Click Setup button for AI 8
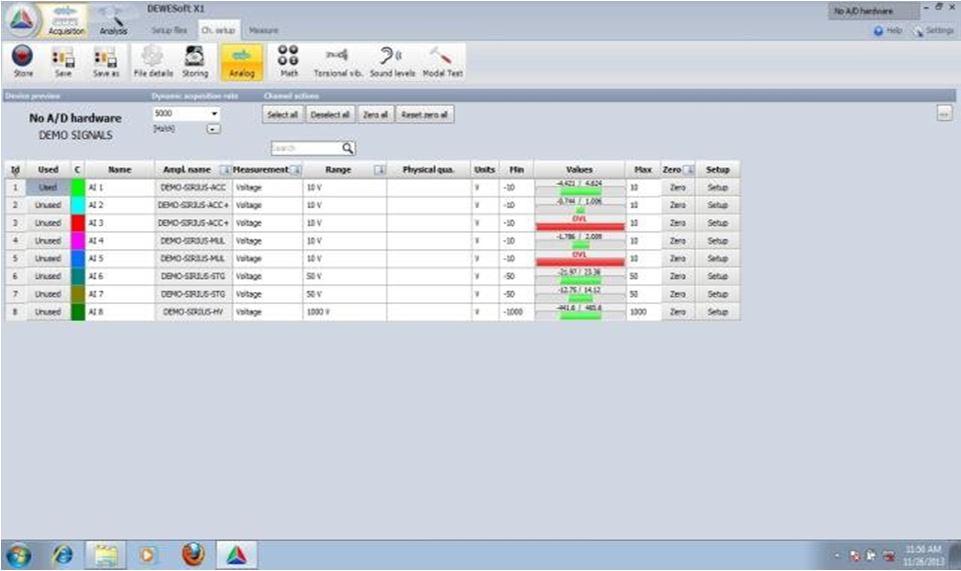The image size is (961, 571). (x=718, y=312)
